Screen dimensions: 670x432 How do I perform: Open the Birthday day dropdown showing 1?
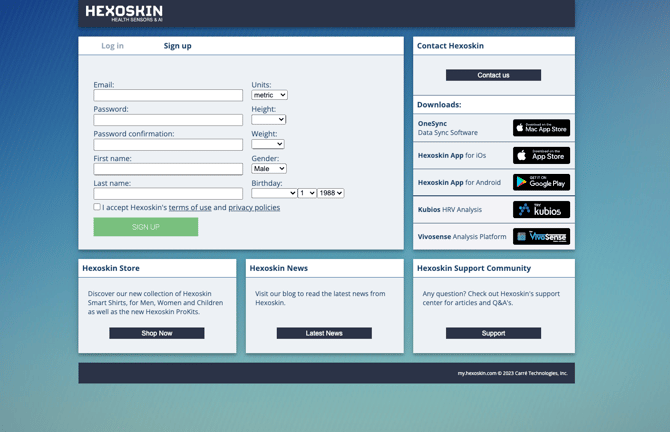point(307,193)
